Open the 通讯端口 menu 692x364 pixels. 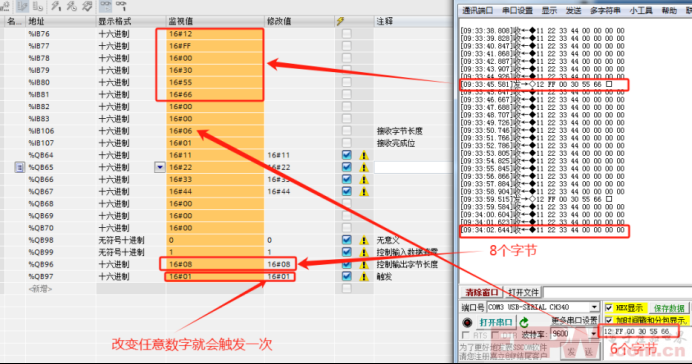tap(478, 11)
